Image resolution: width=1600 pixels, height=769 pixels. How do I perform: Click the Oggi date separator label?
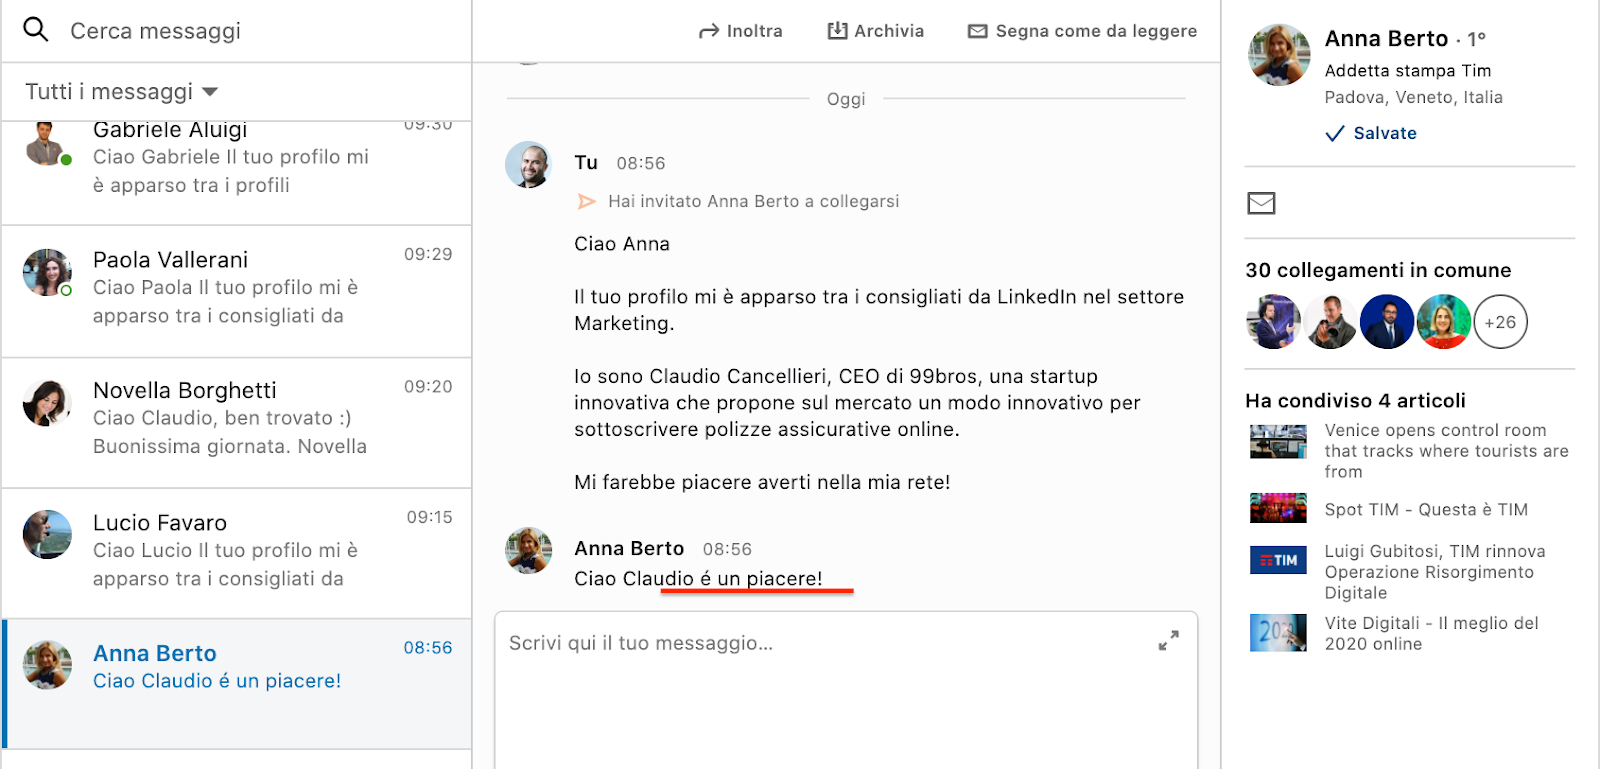point(846,99)
